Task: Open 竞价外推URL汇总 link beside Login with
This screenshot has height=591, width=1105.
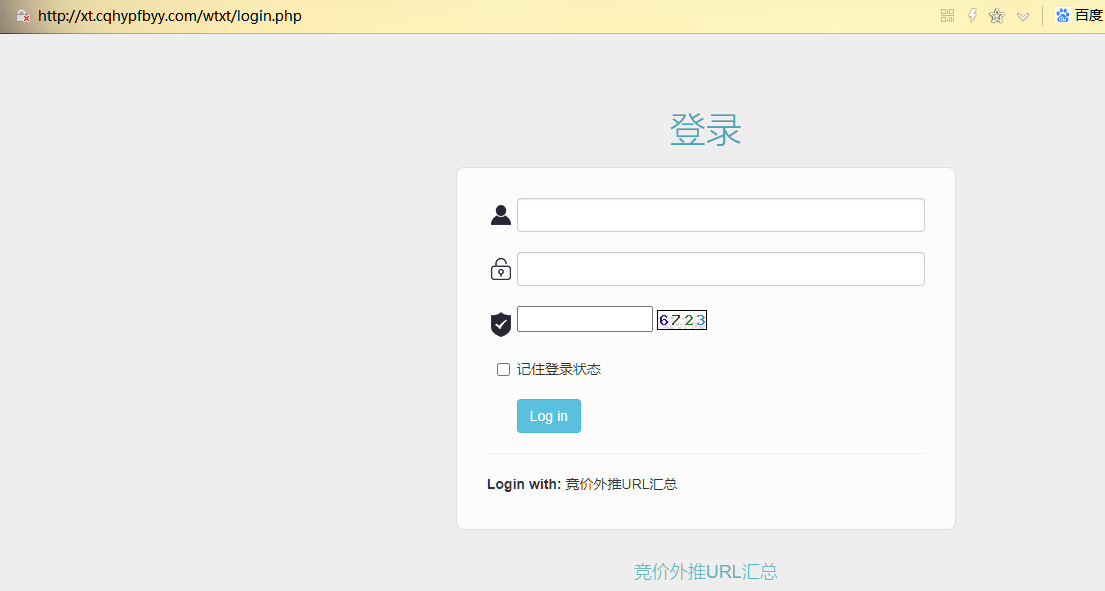Action: [621, 485]
